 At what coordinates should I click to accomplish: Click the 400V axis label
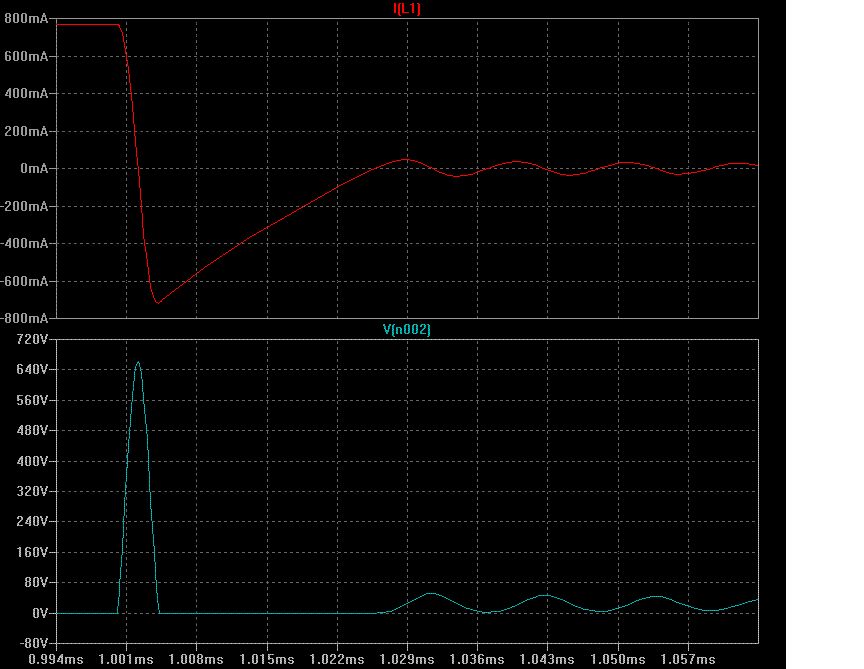click(33, 461)
